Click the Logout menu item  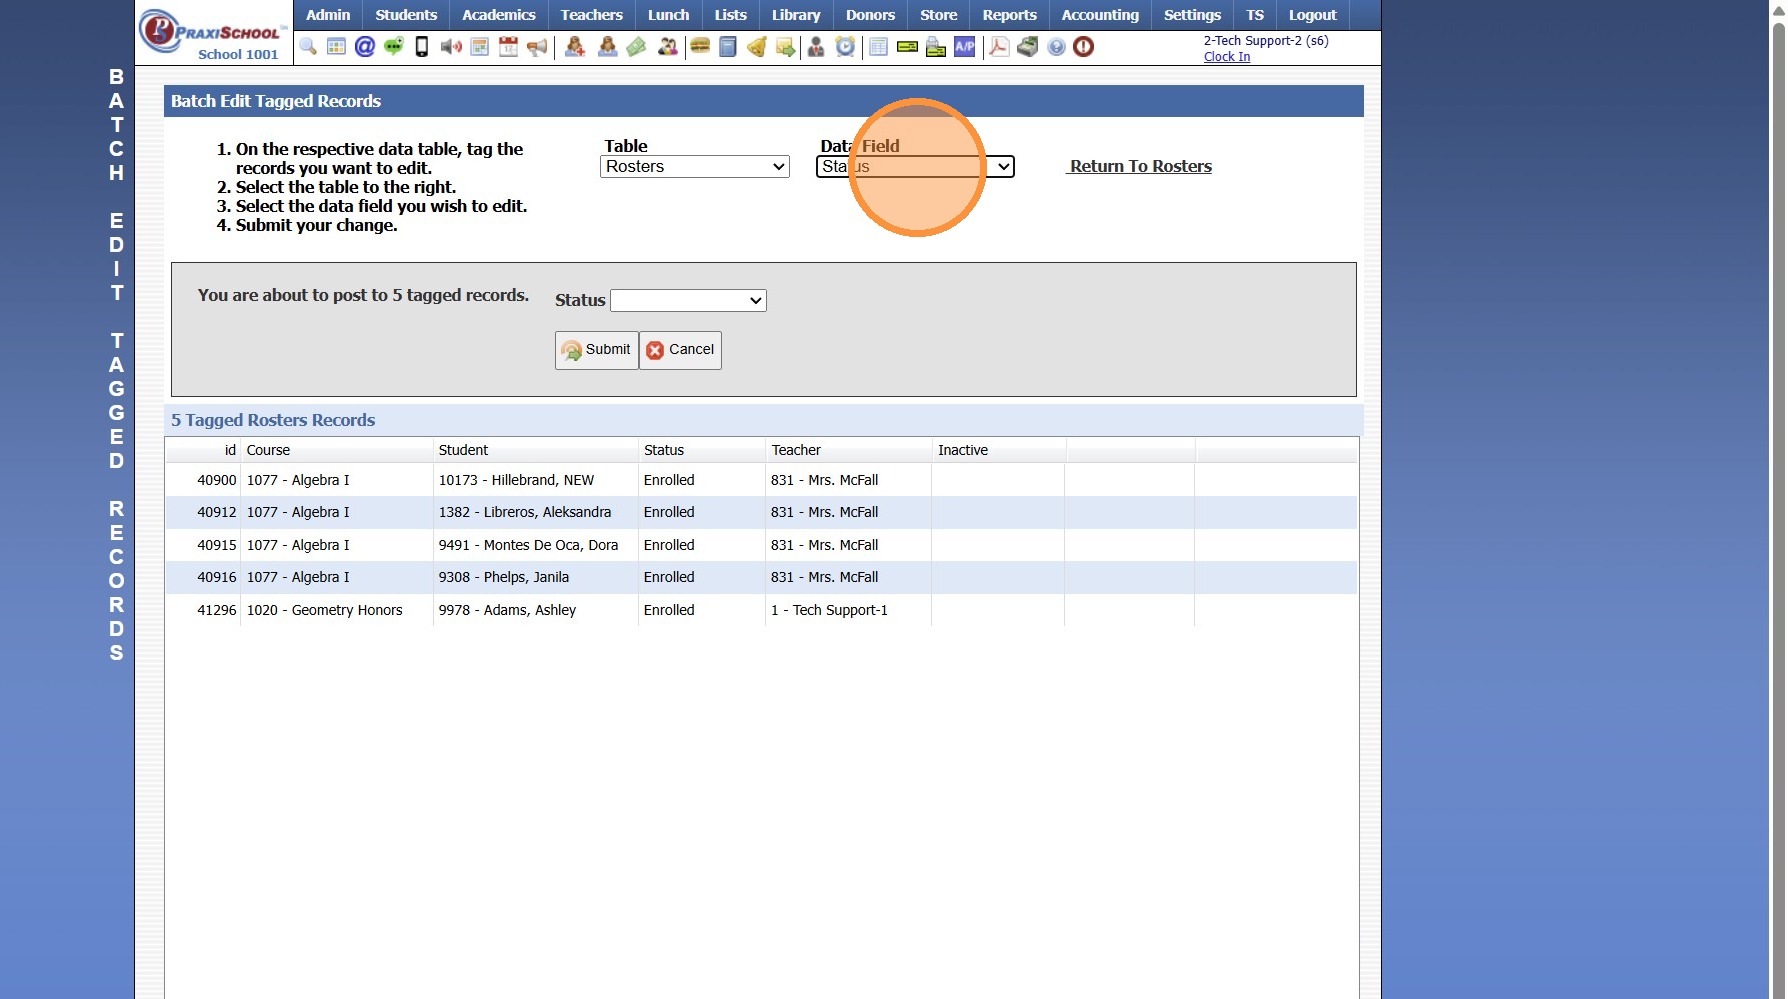[1313, 15]
